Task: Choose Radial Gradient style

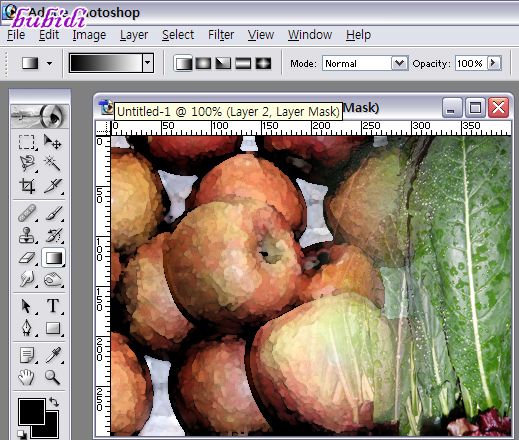Action: tap(203, 63)
